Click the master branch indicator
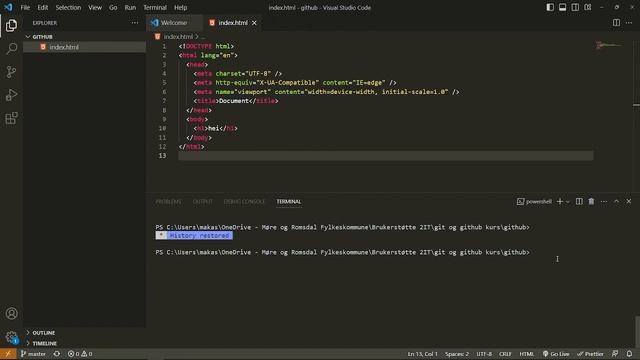Viewport: 640px width, 360px height. (33, 354)
